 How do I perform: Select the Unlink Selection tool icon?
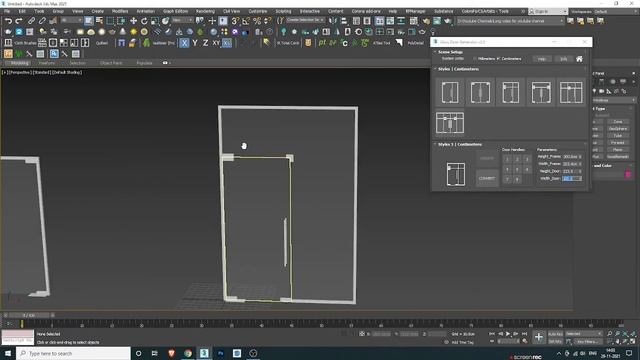click(x=42, y=20)
